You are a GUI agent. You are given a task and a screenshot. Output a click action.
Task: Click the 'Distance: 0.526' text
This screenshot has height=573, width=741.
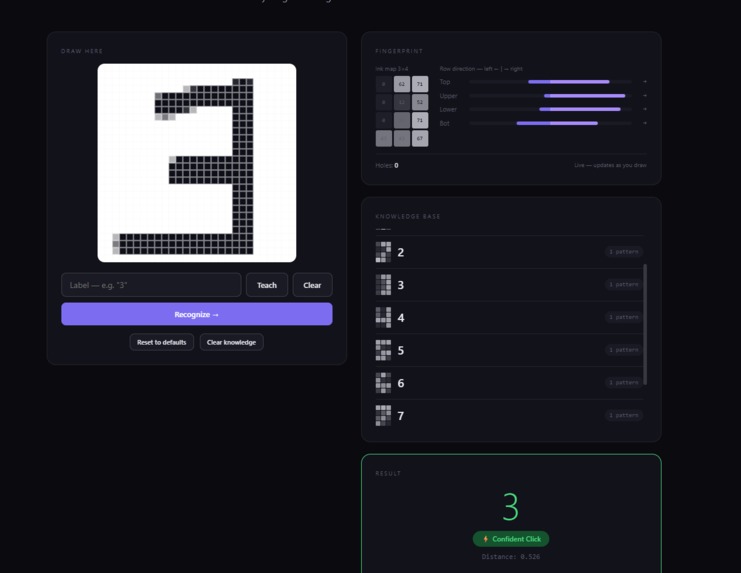click(x=511, y=556)
